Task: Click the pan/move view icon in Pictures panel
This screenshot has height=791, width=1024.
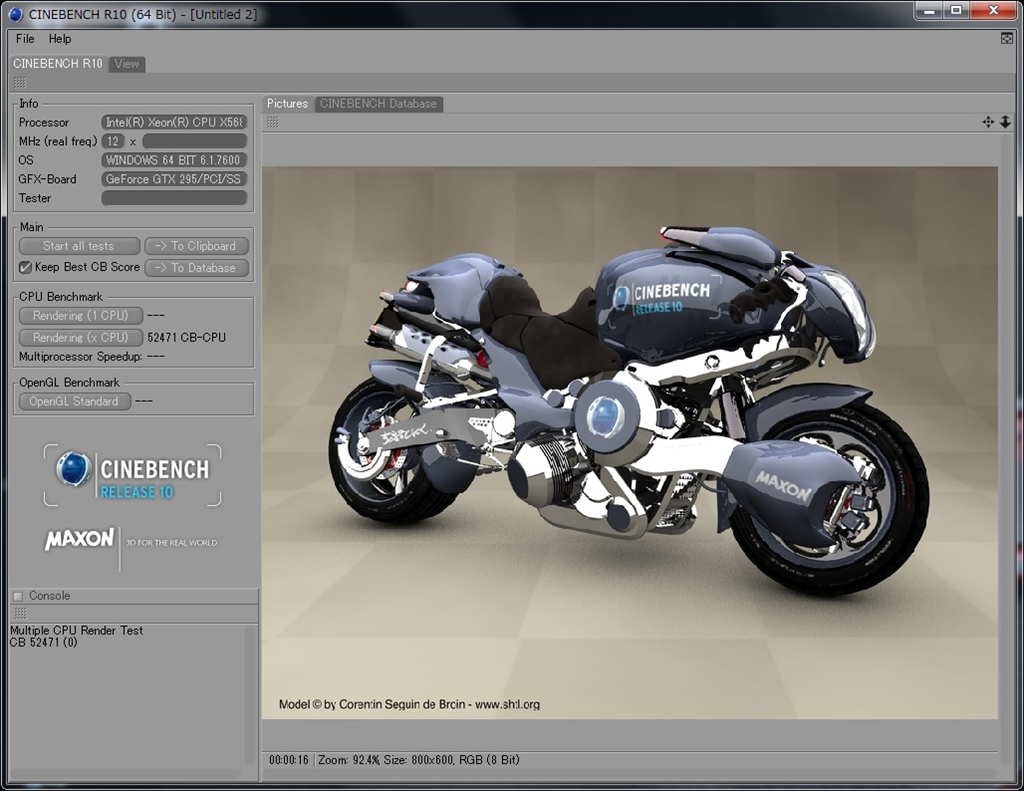Action: click(988, 122)
